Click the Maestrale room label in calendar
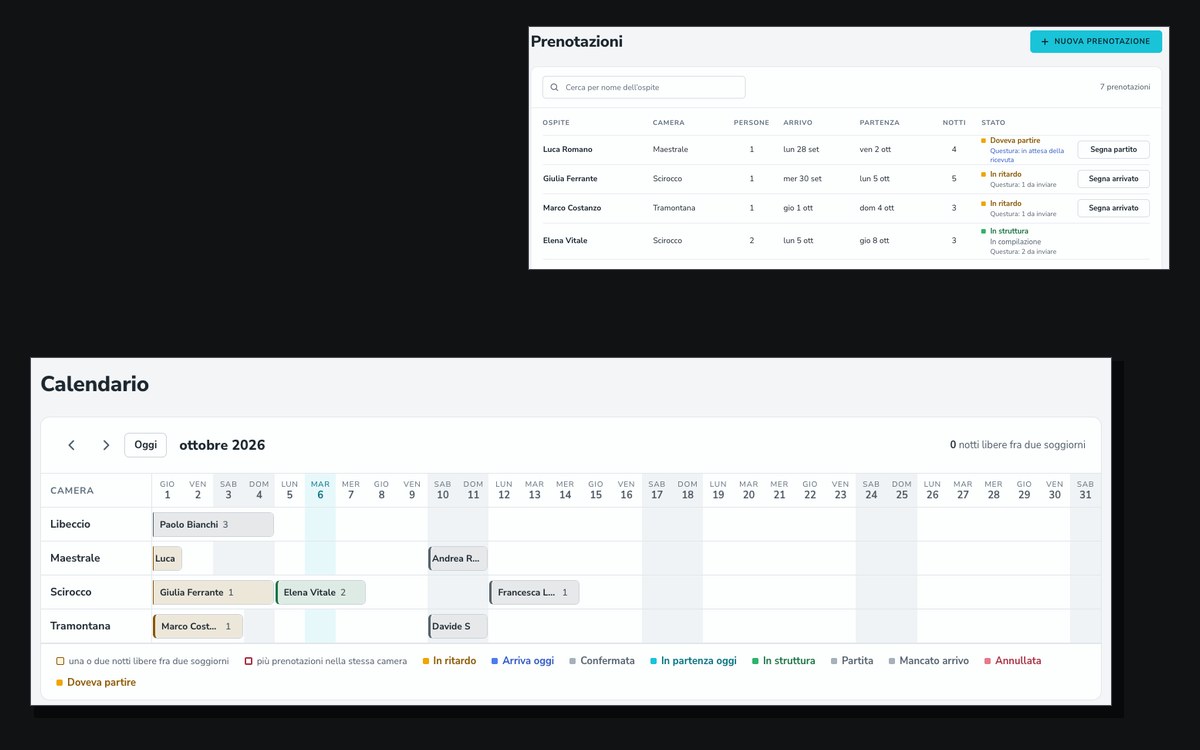The width and height of the screenshot is (1200, 750). [x=75, y=558]
